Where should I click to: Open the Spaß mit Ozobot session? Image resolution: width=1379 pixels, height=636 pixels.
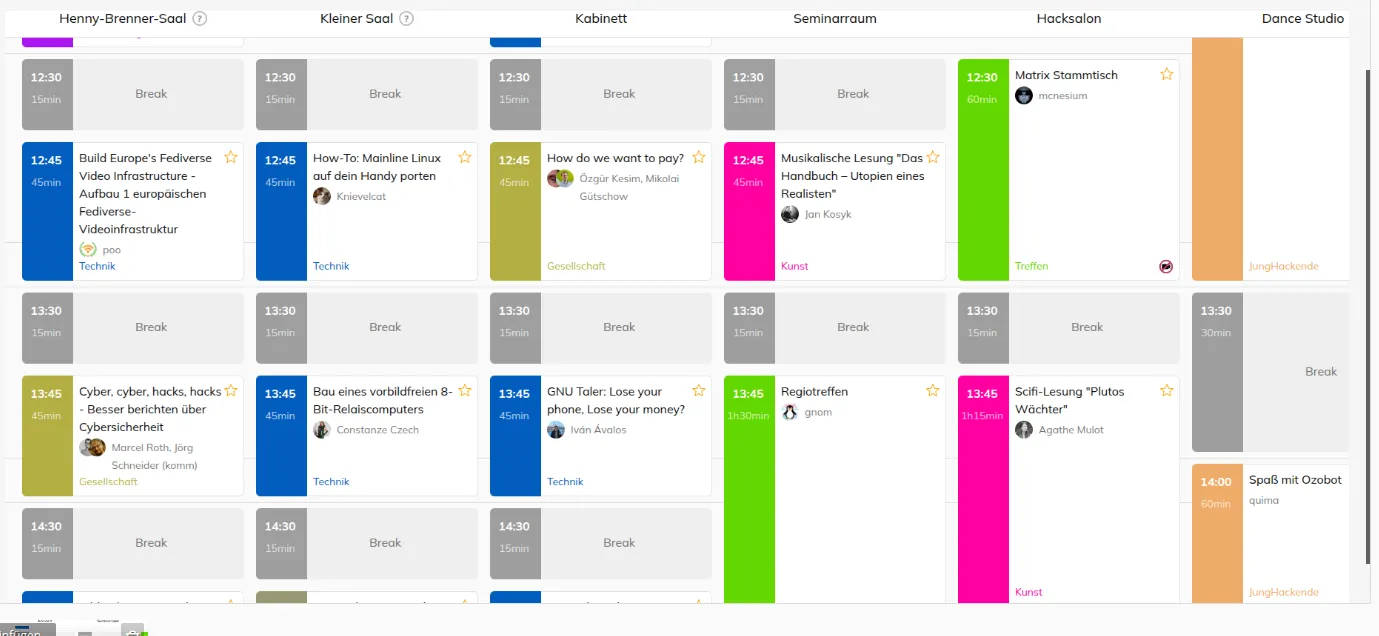[x=1295, y=480]
